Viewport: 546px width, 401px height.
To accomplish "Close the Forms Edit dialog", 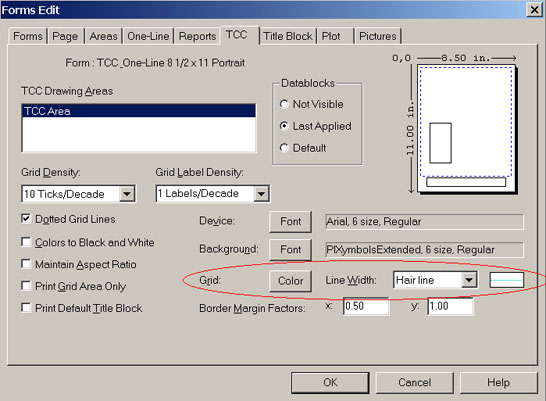I will [x=534, y=10].
